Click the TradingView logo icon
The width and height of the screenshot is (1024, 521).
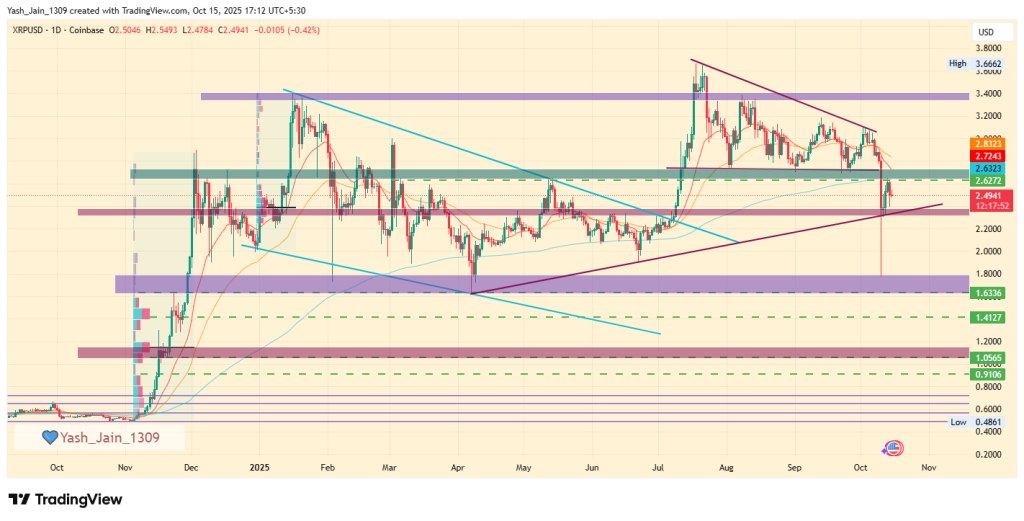point(19,499)
